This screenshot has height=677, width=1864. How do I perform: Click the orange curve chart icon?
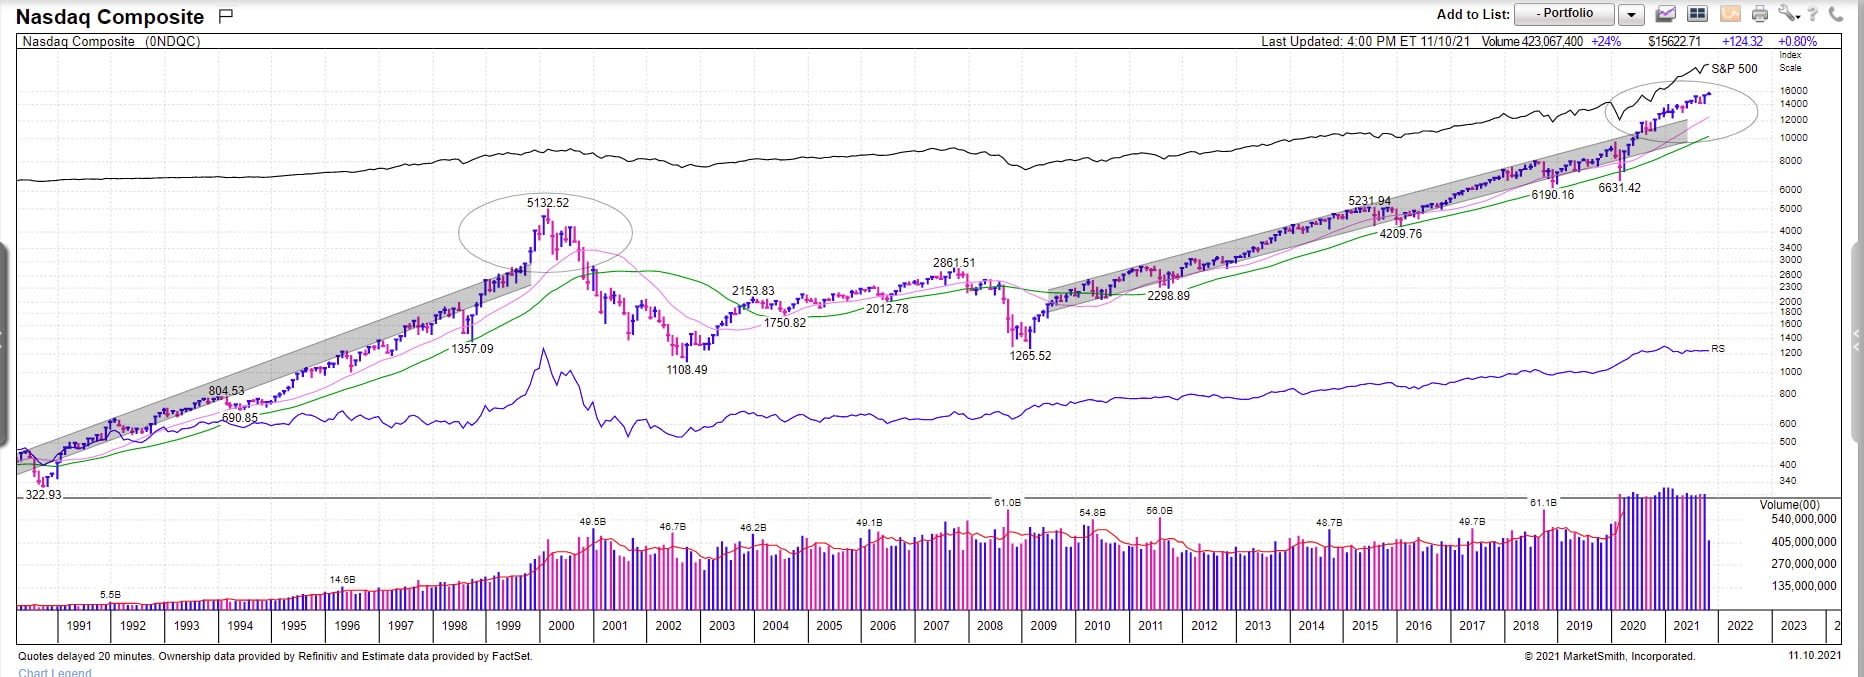coord(1730,14)
